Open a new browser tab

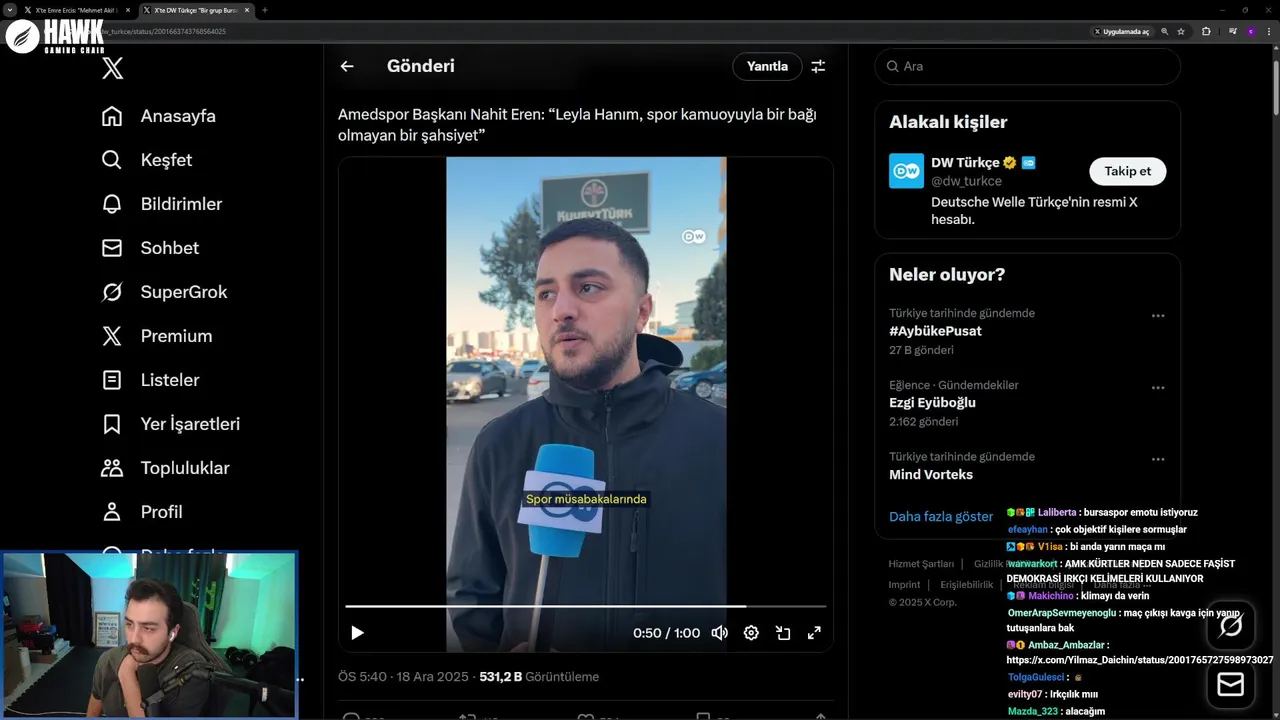click(265, 10)
